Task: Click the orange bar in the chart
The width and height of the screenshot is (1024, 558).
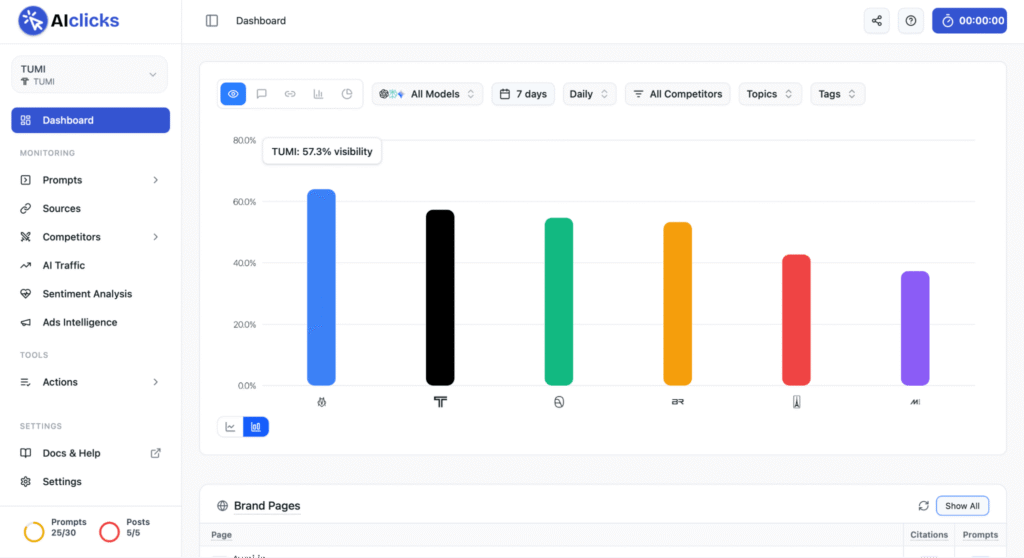Action: [x=677, y=304]
